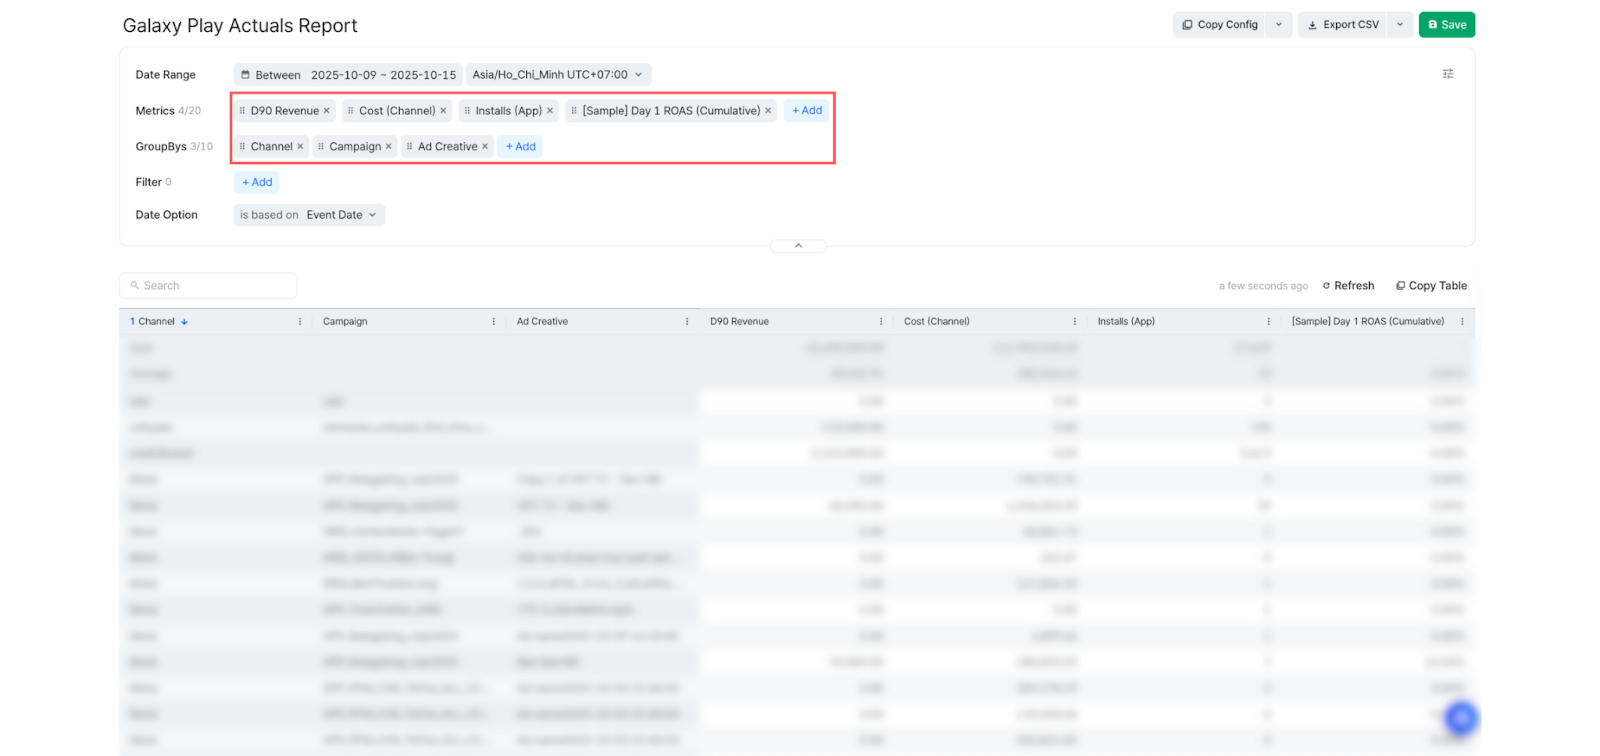
Task: Click drag handle of Installs (App) chip
Action: [x=467, y=111]
